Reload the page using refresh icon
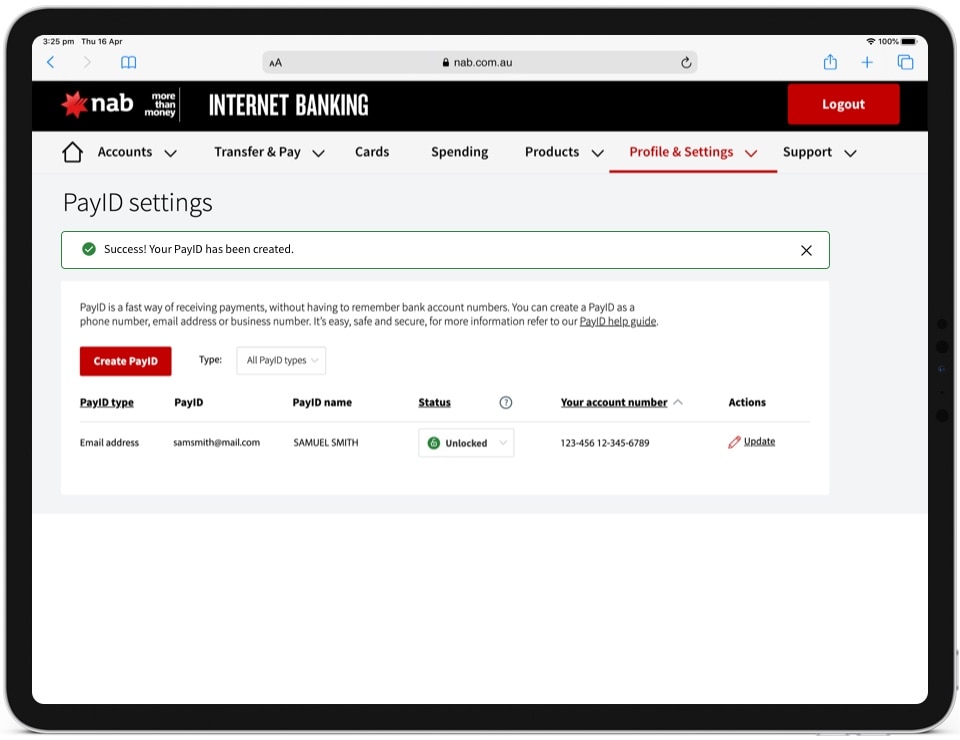 click(686, 62)
